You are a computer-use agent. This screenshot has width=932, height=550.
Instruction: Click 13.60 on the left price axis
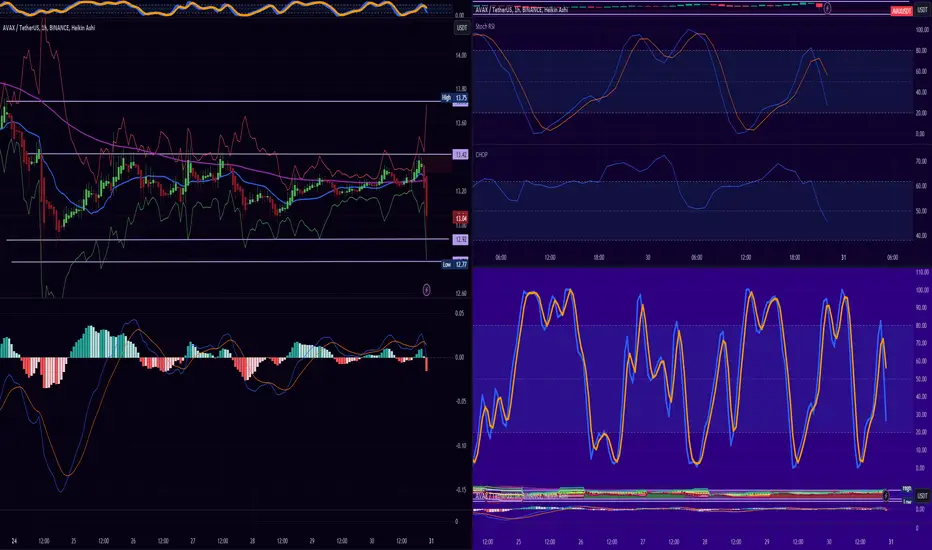(461, 123)
